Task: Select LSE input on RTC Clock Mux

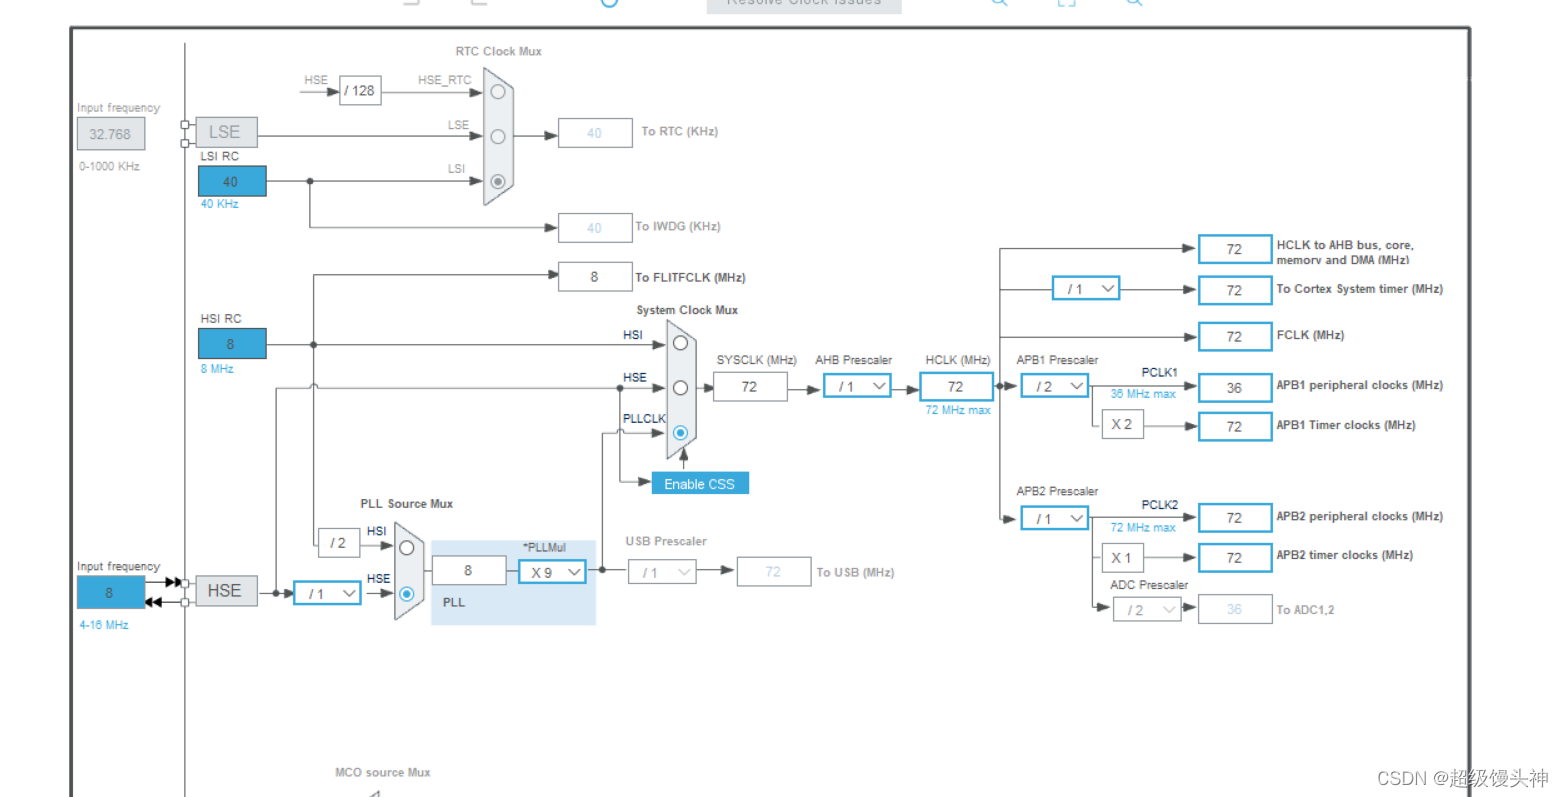Action: pos(497,136)
